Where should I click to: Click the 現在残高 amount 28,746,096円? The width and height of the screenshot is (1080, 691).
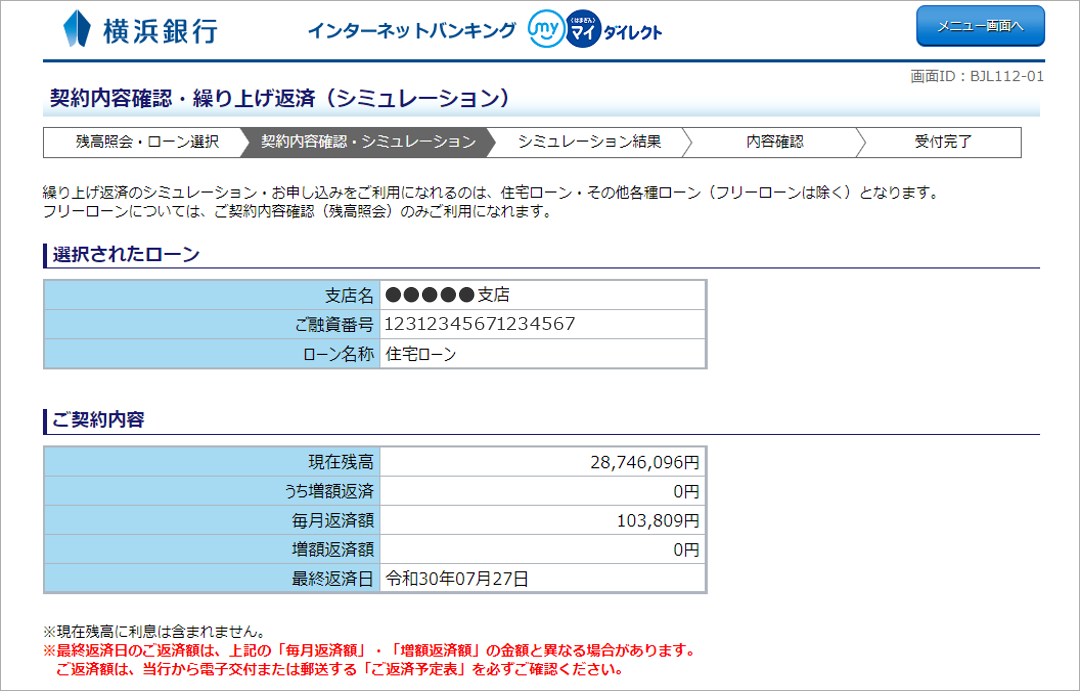(644, 462)
